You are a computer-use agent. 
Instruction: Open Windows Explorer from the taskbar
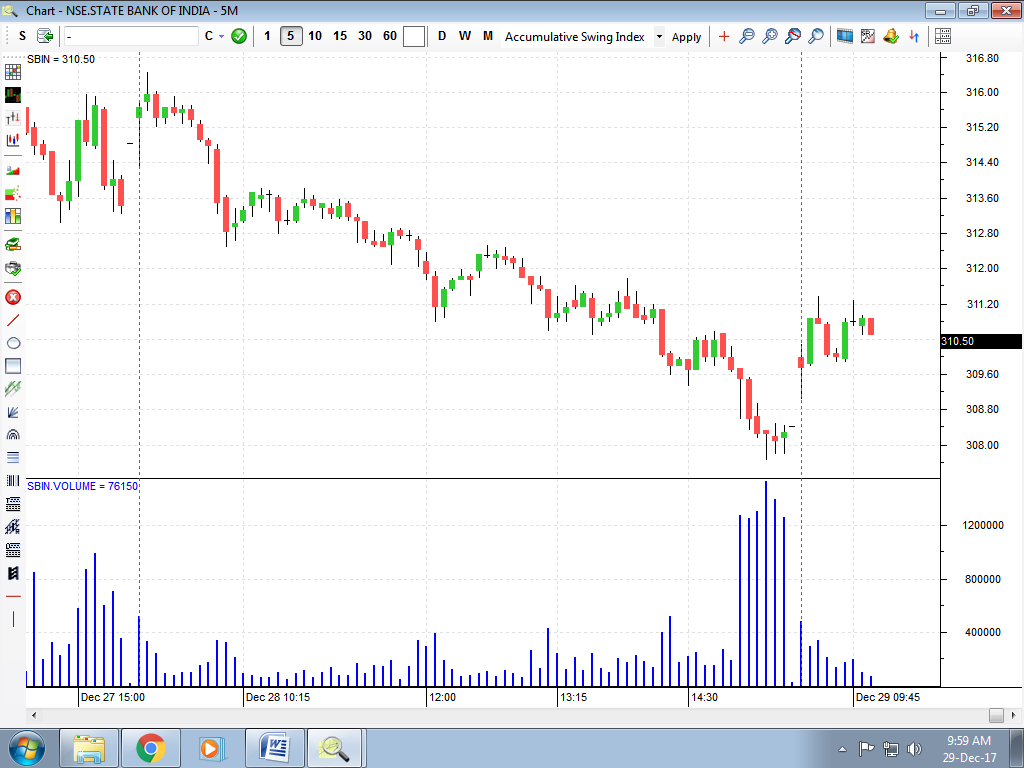89,748
